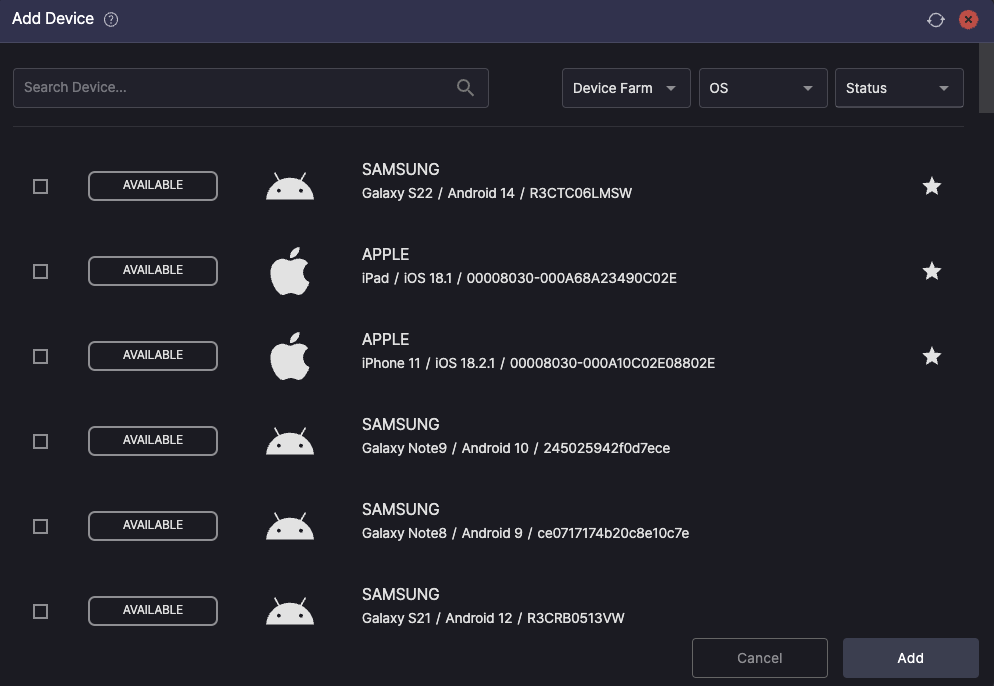This screenshot has width=994, height=686.
Task: Close the Add Device dialog
Action: pyautogui.click(x=967, y=20)
